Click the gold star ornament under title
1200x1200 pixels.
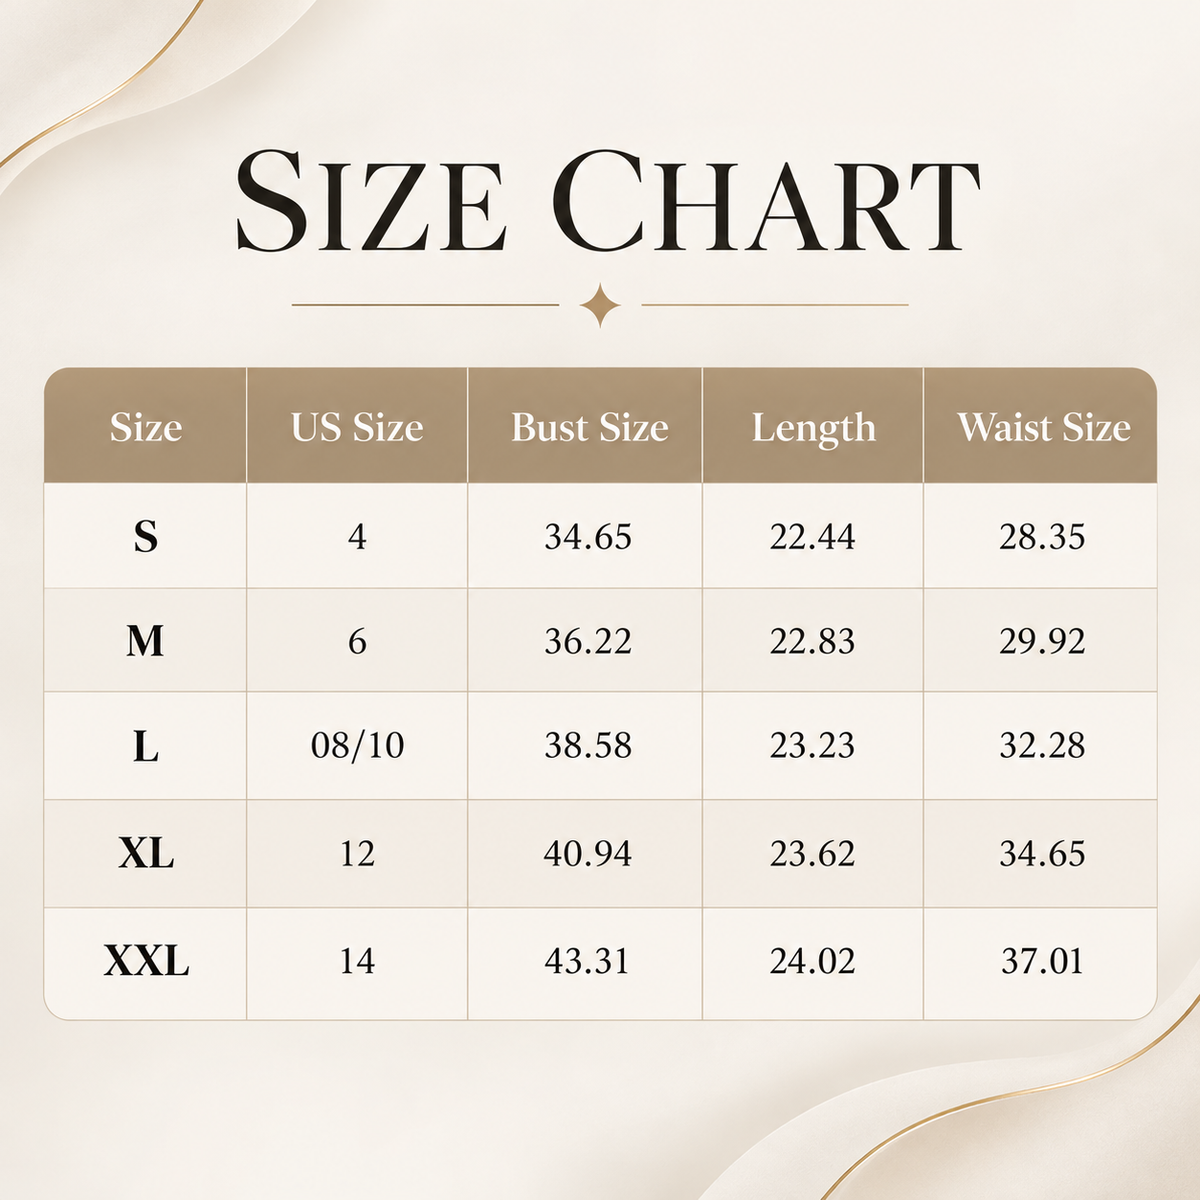pyautogui.click(x=600, y=305)
